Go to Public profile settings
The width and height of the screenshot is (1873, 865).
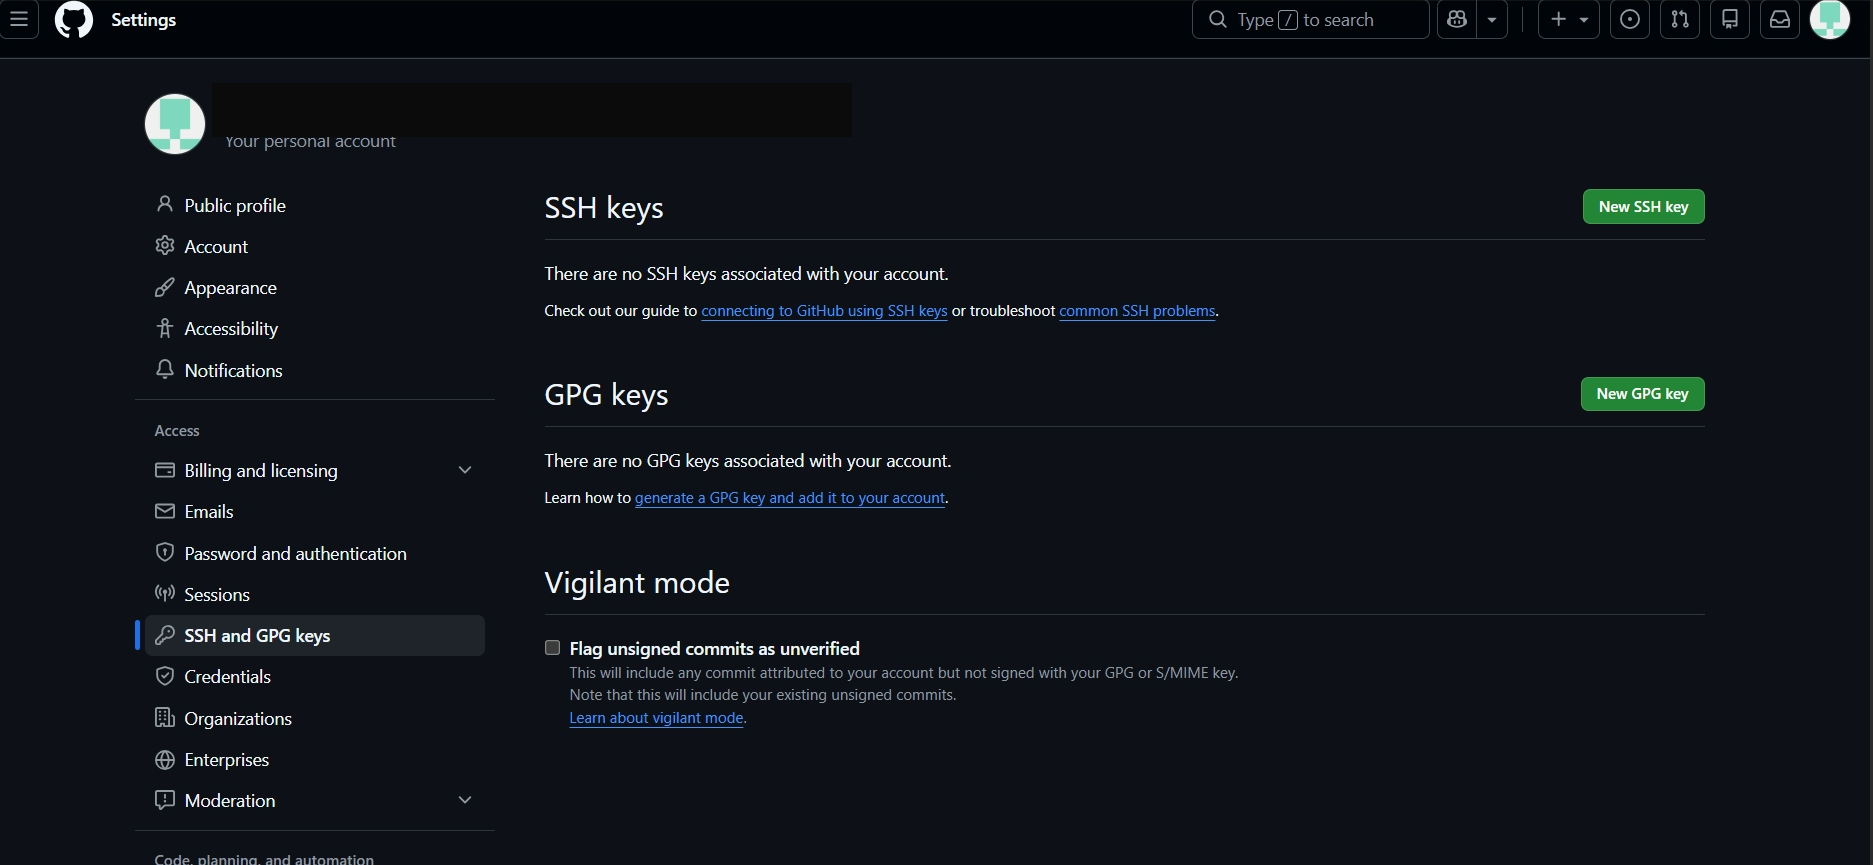click(x=315, y=206)
